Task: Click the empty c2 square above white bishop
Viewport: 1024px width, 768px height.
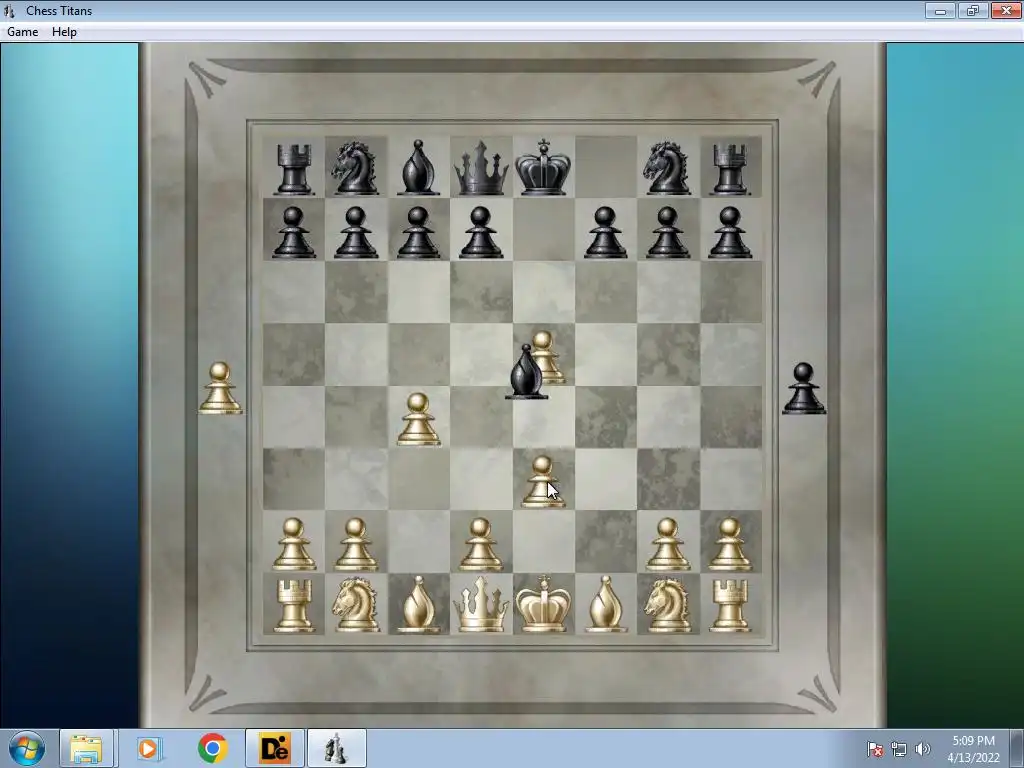Action: [419, 541]
